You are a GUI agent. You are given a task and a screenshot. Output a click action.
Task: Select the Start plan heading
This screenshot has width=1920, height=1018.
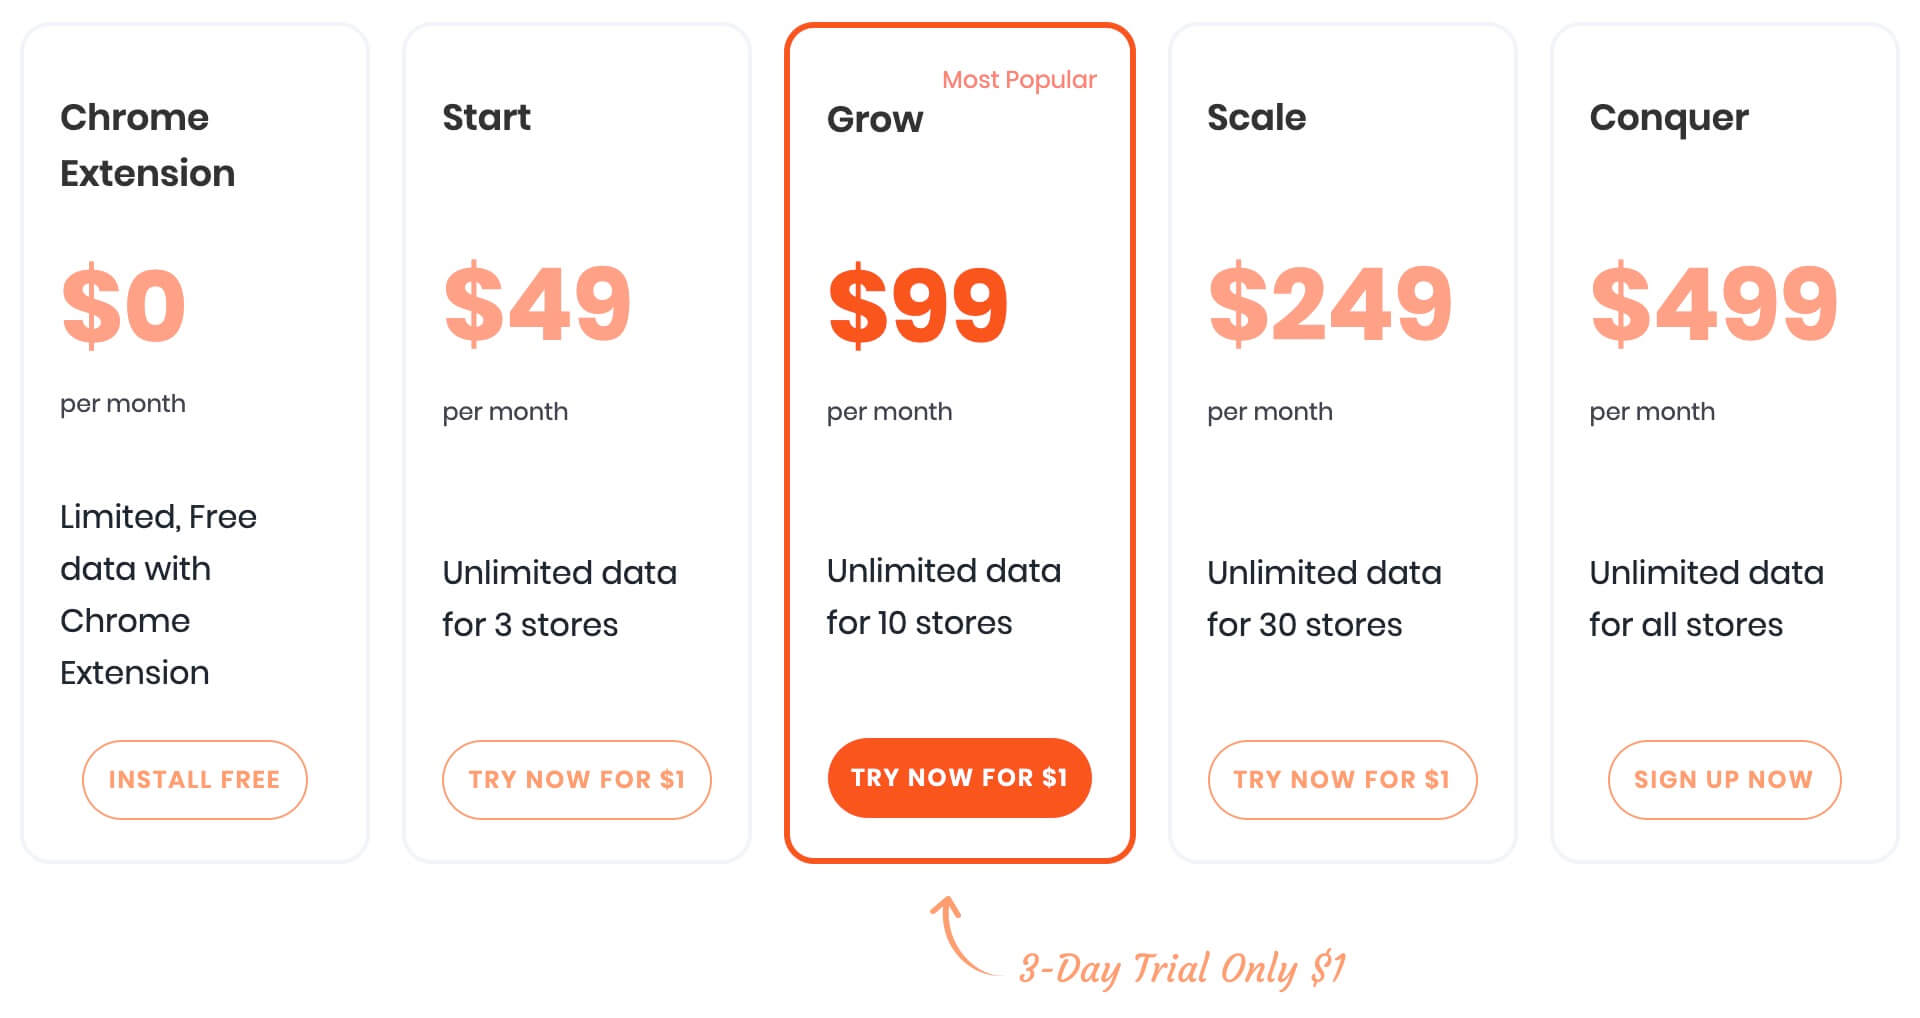[486, 117]
